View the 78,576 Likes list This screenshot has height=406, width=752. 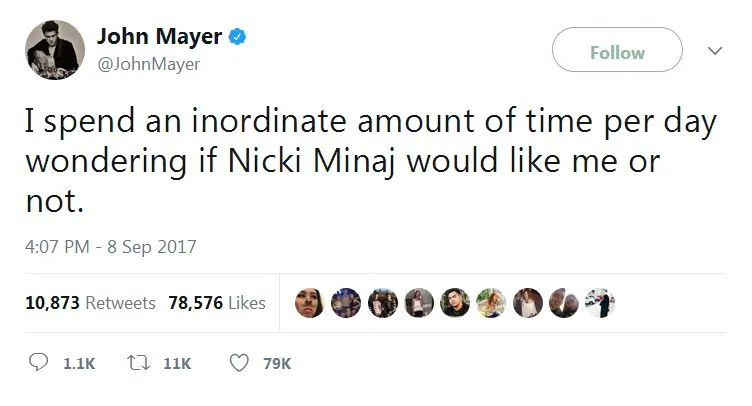tap(217, 303)
